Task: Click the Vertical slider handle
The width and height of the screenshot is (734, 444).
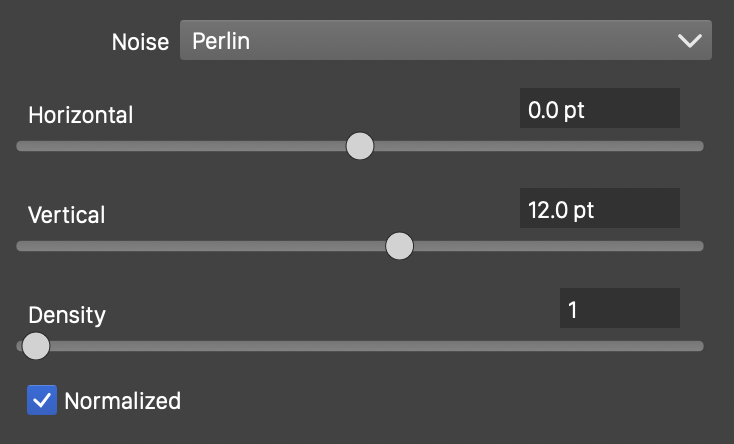Action: tap(399, 246)
